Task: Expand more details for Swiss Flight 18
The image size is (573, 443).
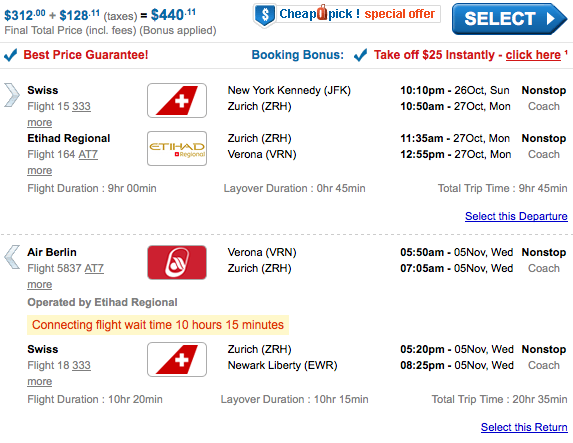Action: (39, 382)
